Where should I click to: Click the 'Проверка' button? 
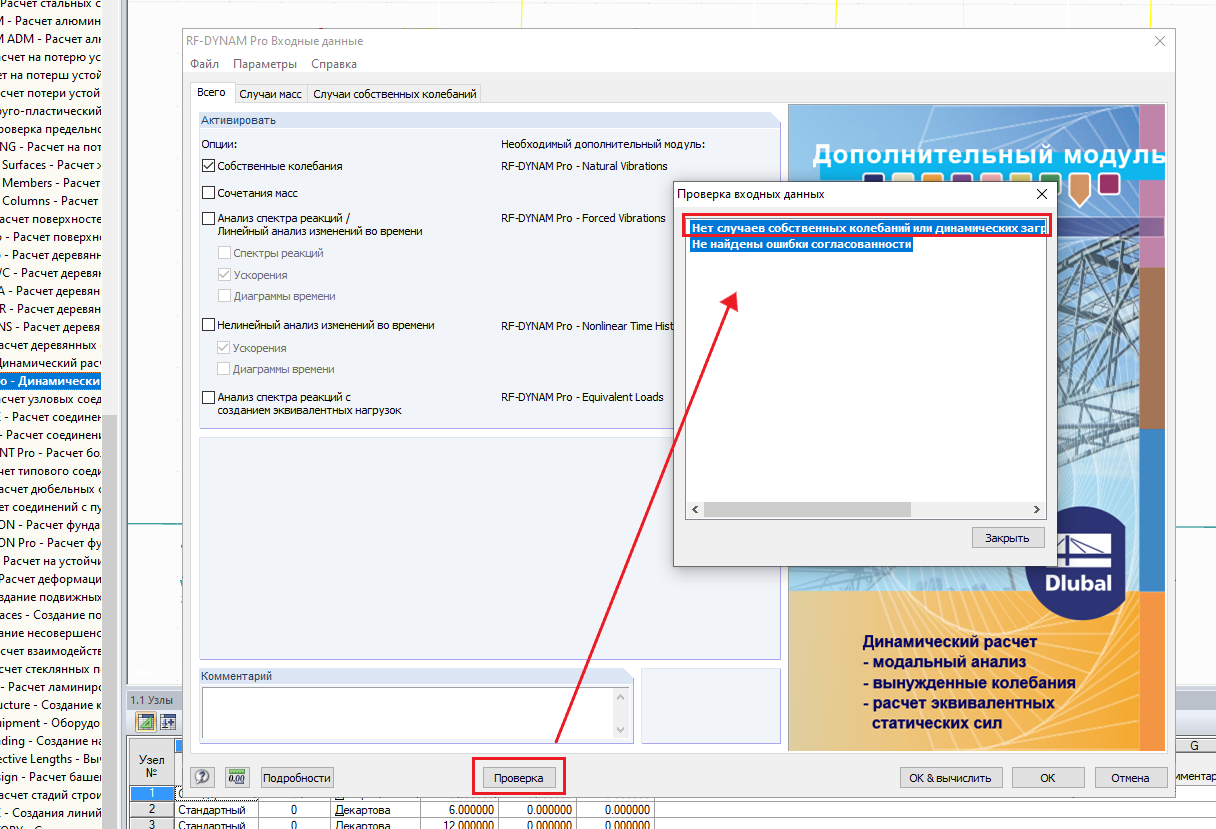519,777
